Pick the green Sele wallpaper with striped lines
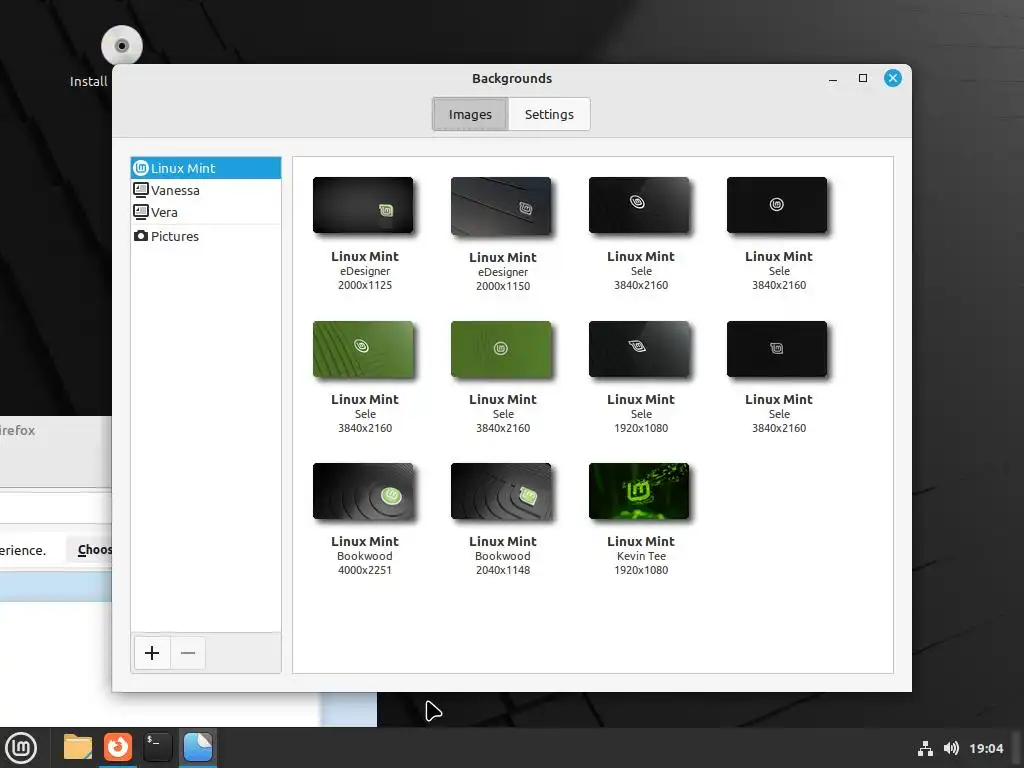Image resolution: width=1024 pixels, height=768 pixels. click(x=363, y=349)
